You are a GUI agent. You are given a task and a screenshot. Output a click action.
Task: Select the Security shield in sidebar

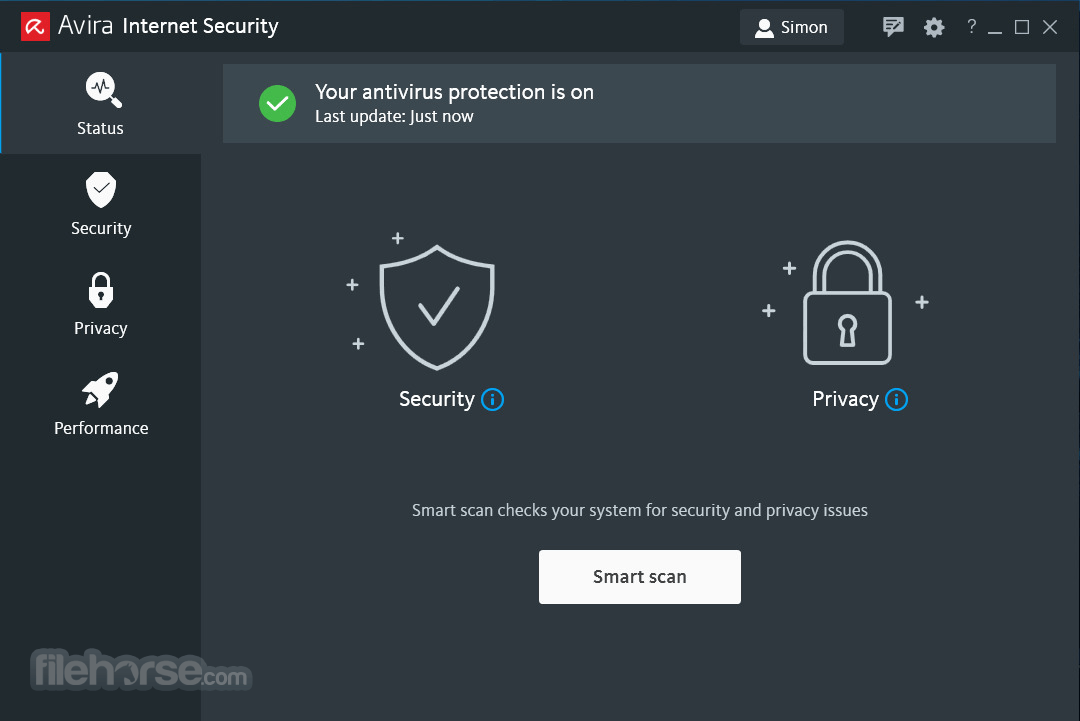click(101, 204)
